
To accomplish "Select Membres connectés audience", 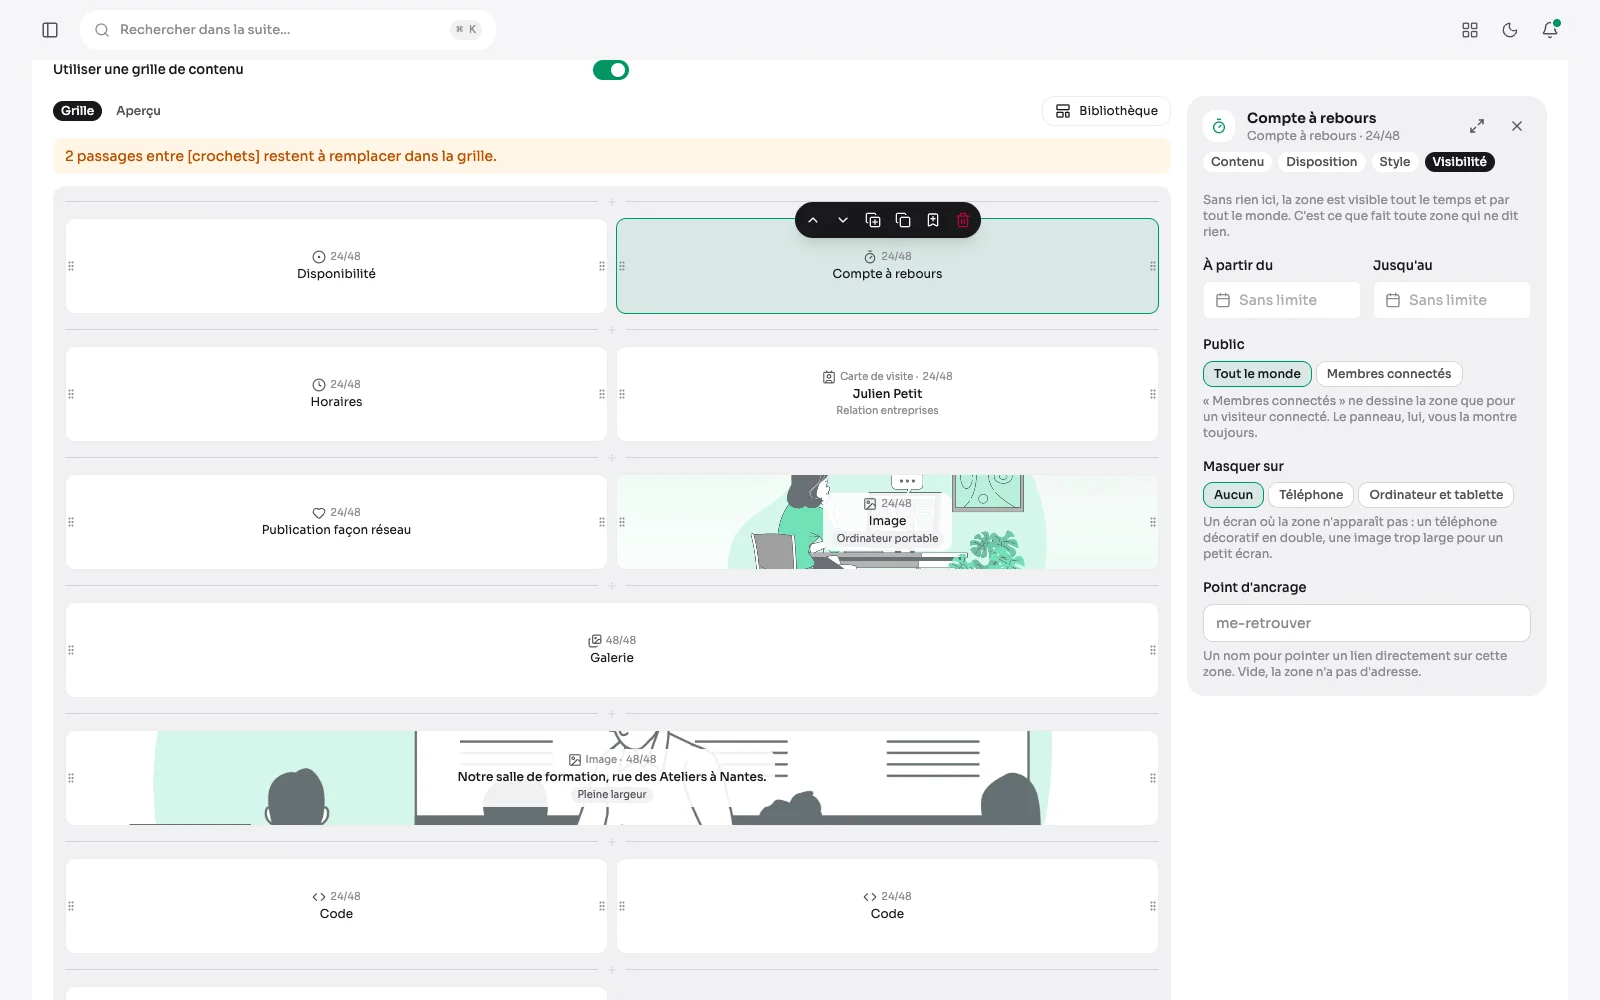I will [1389, 374].
